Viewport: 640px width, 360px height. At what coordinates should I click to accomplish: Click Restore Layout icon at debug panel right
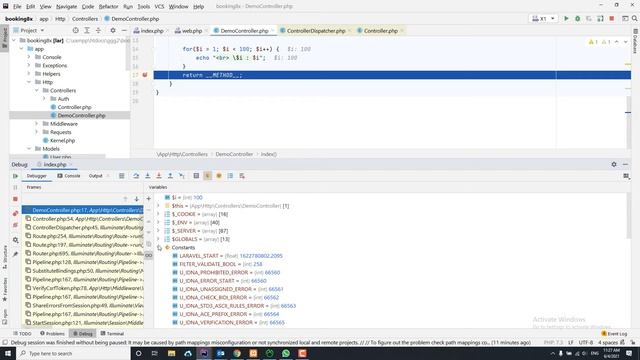coord(626,176)
